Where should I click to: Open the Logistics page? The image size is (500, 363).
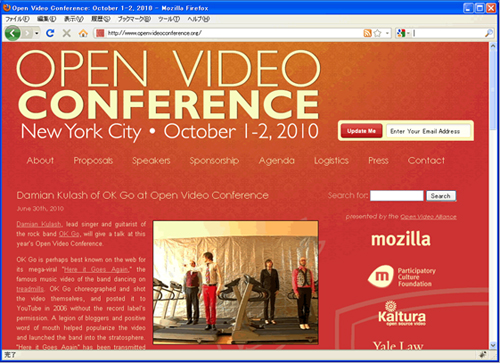pos(331,161)
